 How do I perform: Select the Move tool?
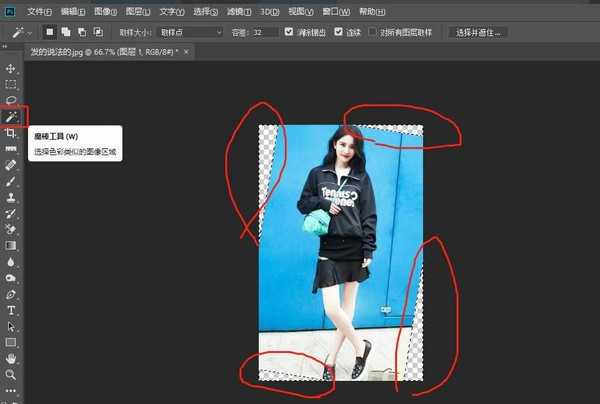(12, 69)
